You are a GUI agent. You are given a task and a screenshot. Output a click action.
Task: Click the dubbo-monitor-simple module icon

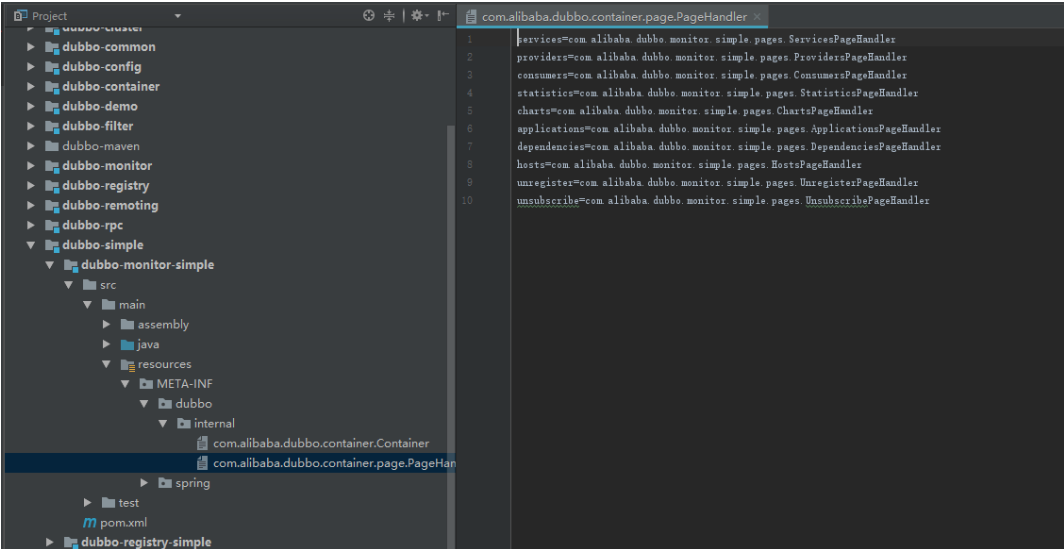tap(71, 265)
